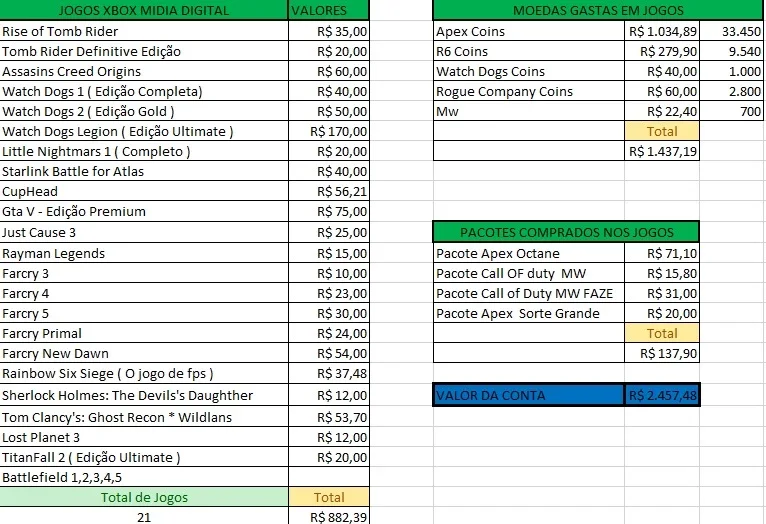Screen dimensions: 766x524
Task: Click the 'VALORES' header cell
Action: [x=329, y=10]
